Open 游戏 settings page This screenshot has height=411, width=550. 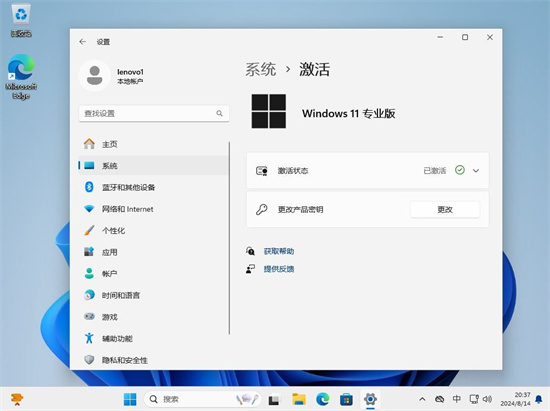point(154,317)
